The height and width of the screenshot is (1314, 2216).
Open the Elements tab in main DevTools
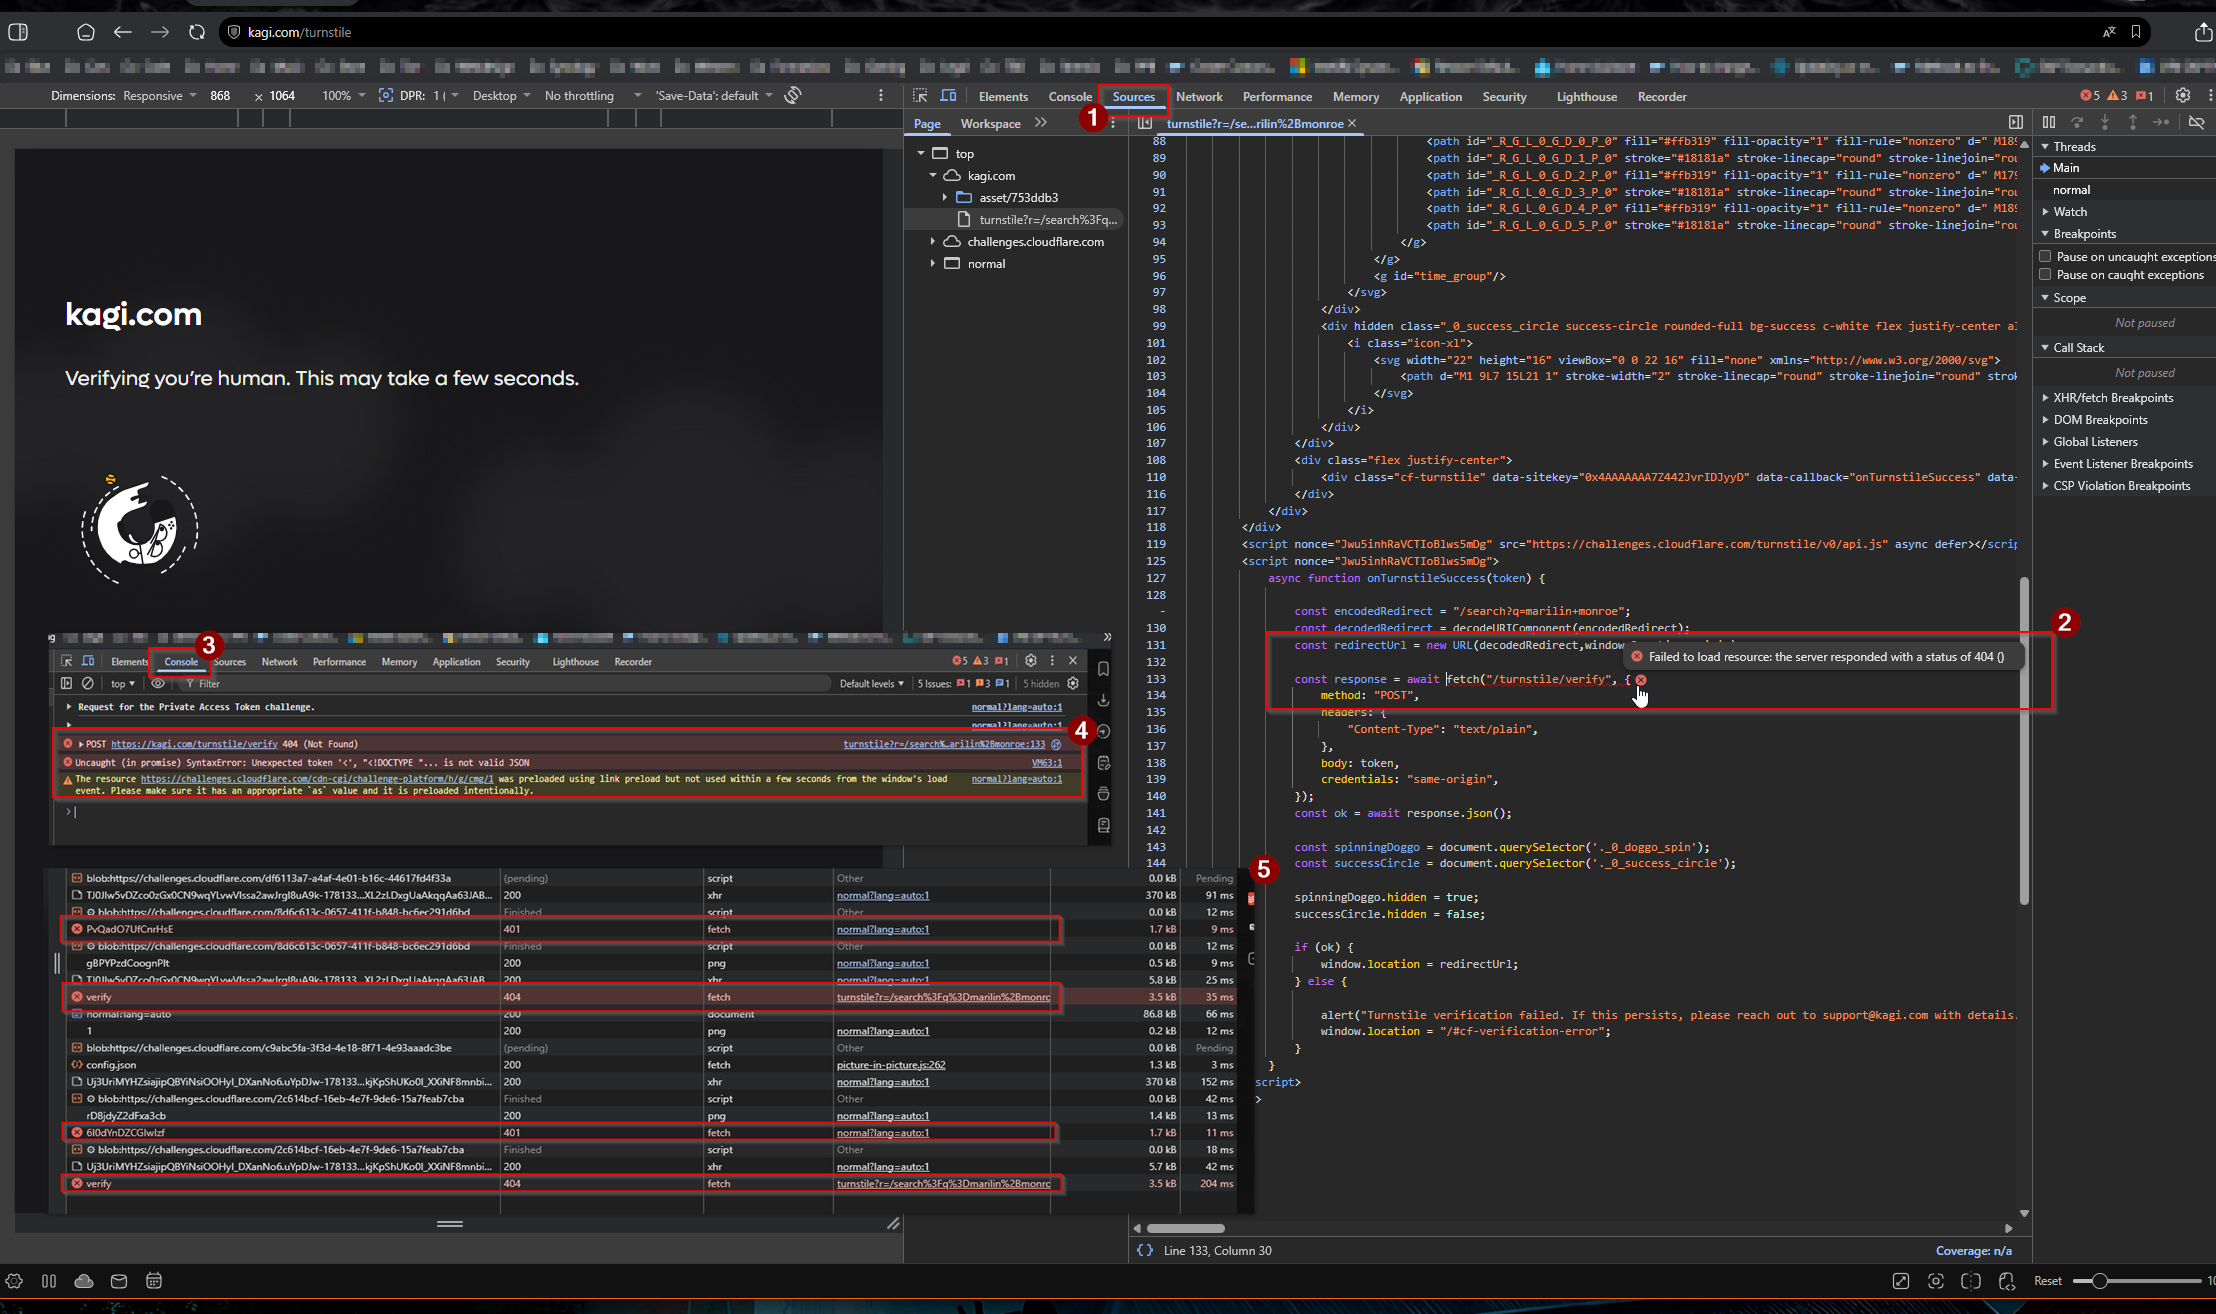click(x=1003, y=97)
